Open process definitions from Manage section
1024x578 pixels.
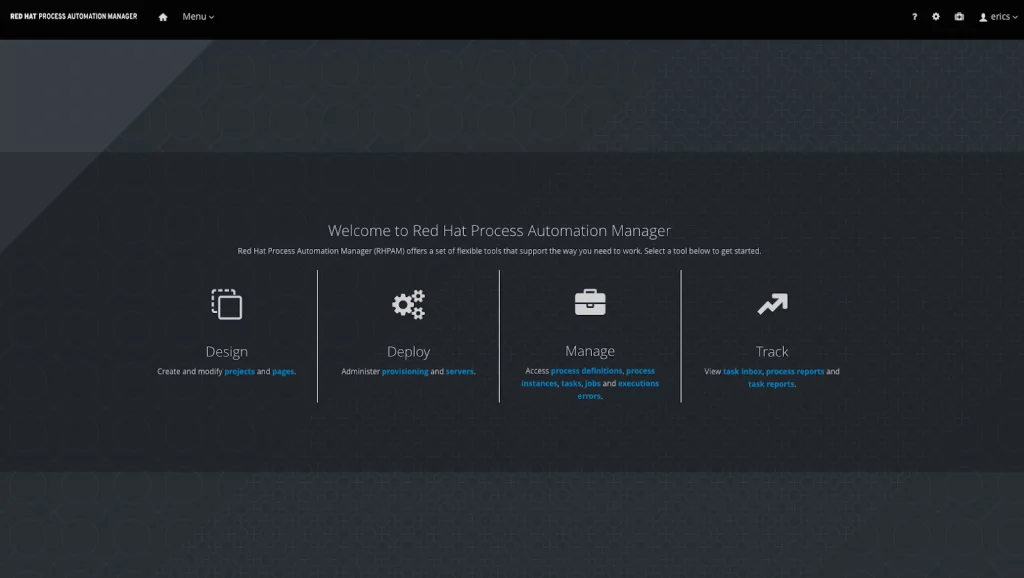[x=587, y=371]
